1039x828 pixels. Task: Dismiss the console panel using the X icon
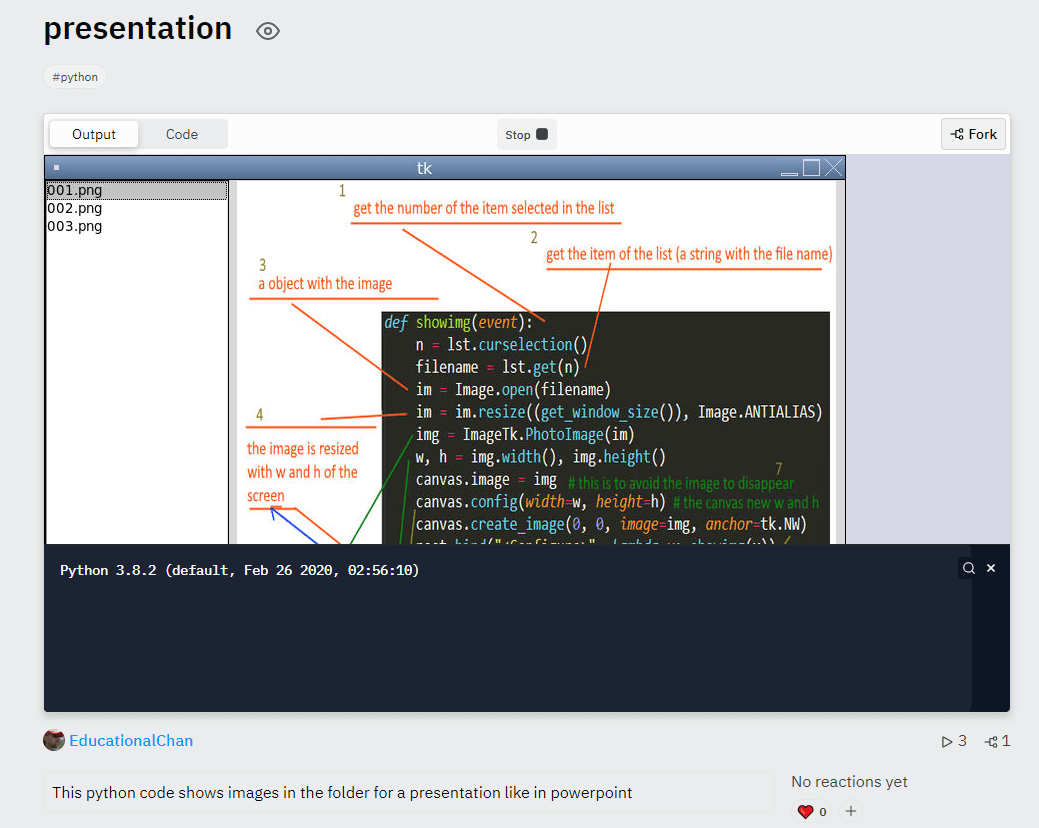pos(990,567)
